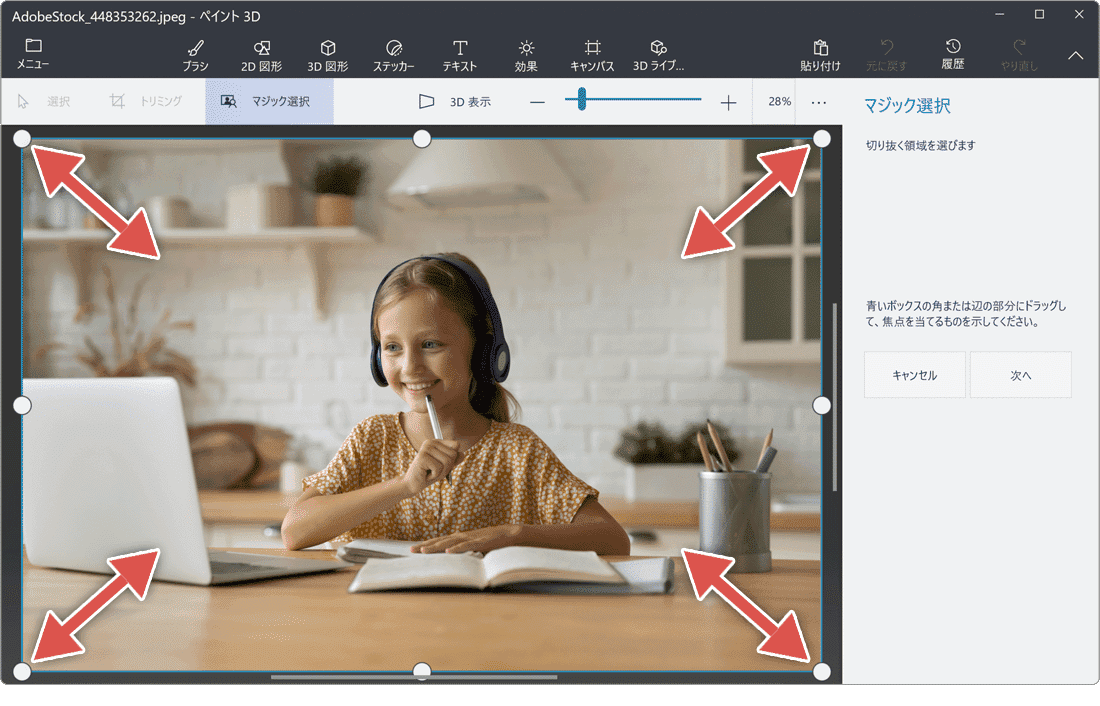
Task: Open the 履歴 history panel
Action: point(953,55)
